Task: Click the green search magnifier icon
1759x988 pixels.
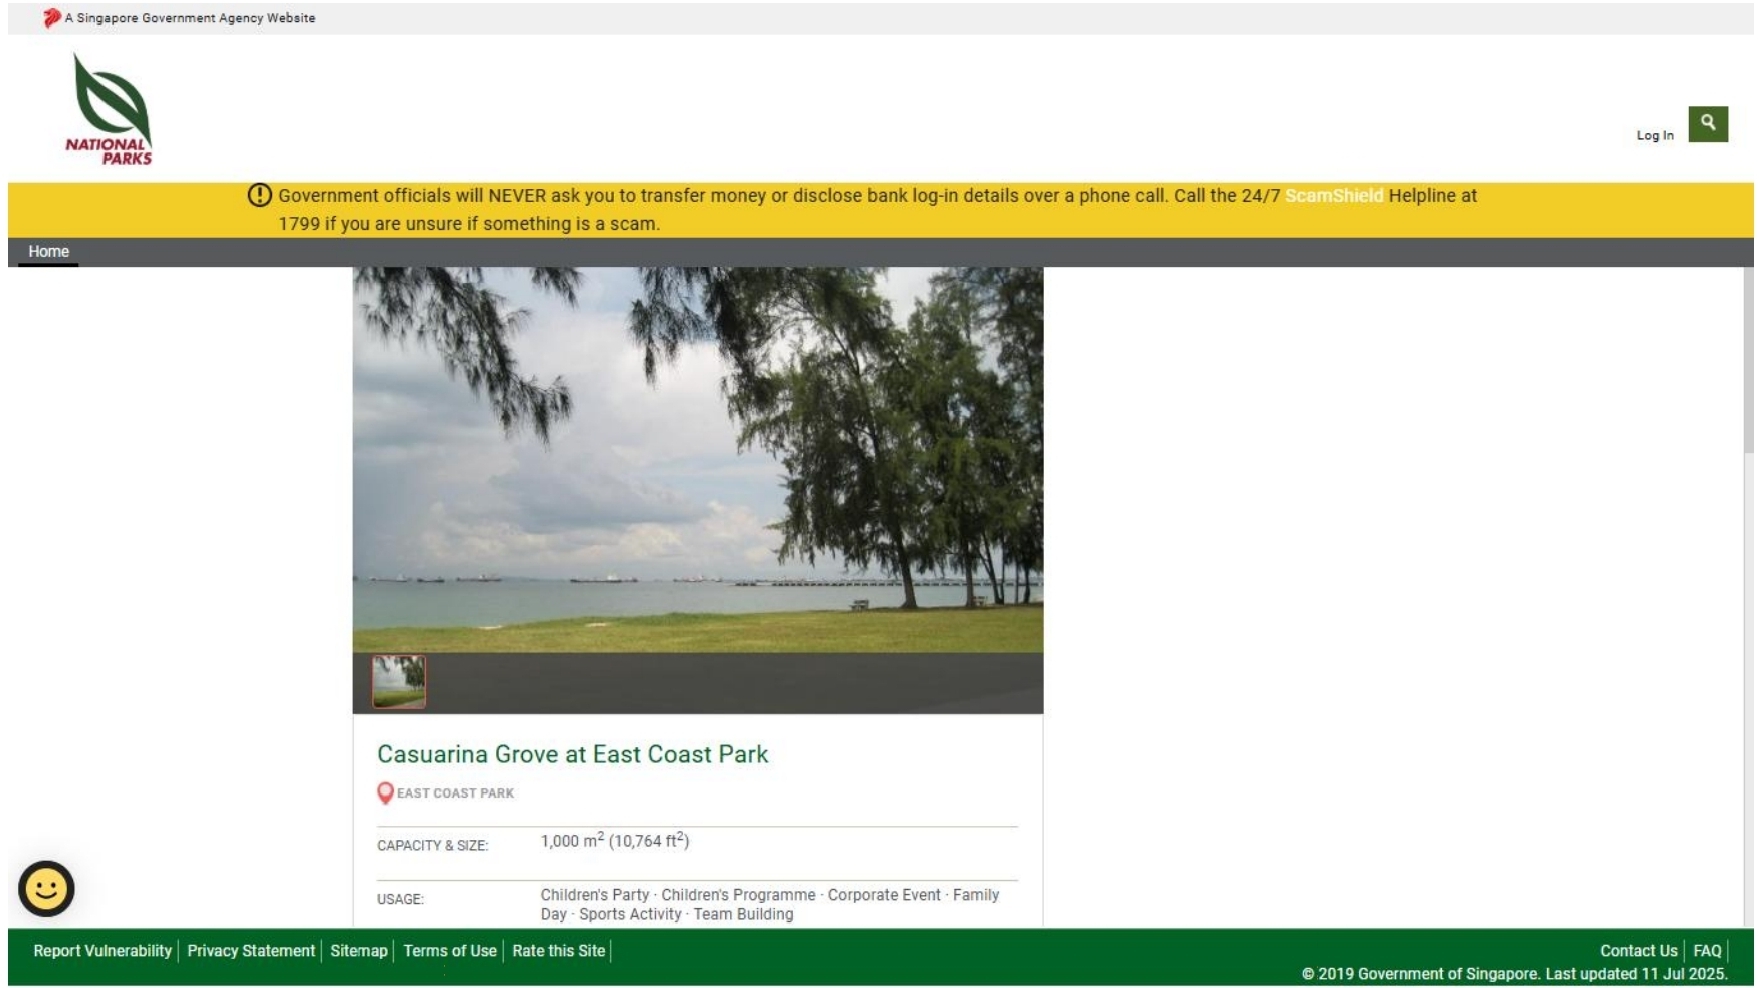Action: click(1707, 124)
